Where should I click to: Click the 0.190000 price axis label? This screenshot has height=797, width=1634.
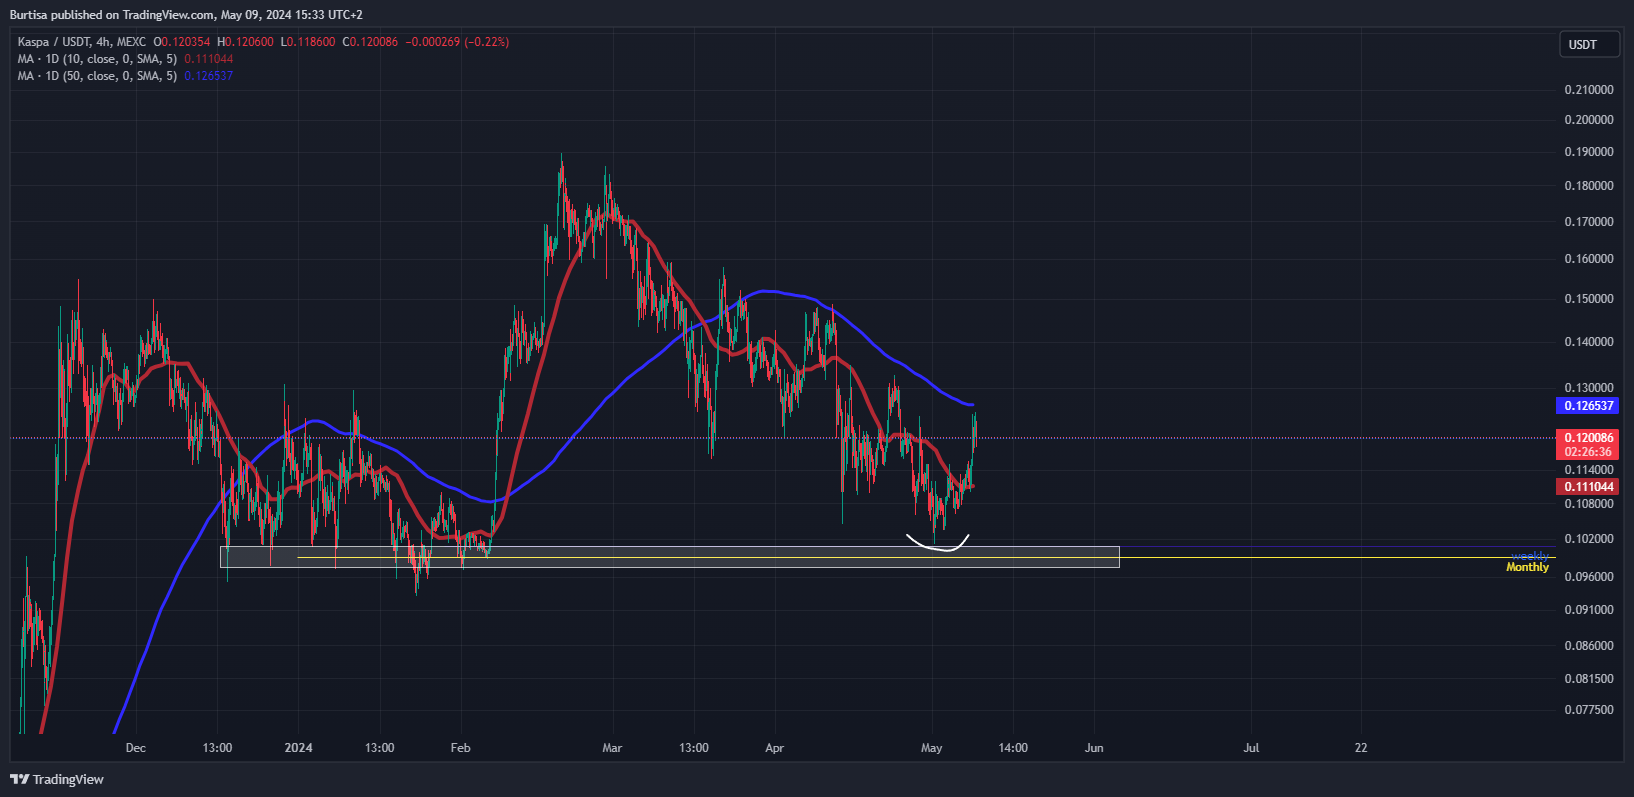point(1589,152)
